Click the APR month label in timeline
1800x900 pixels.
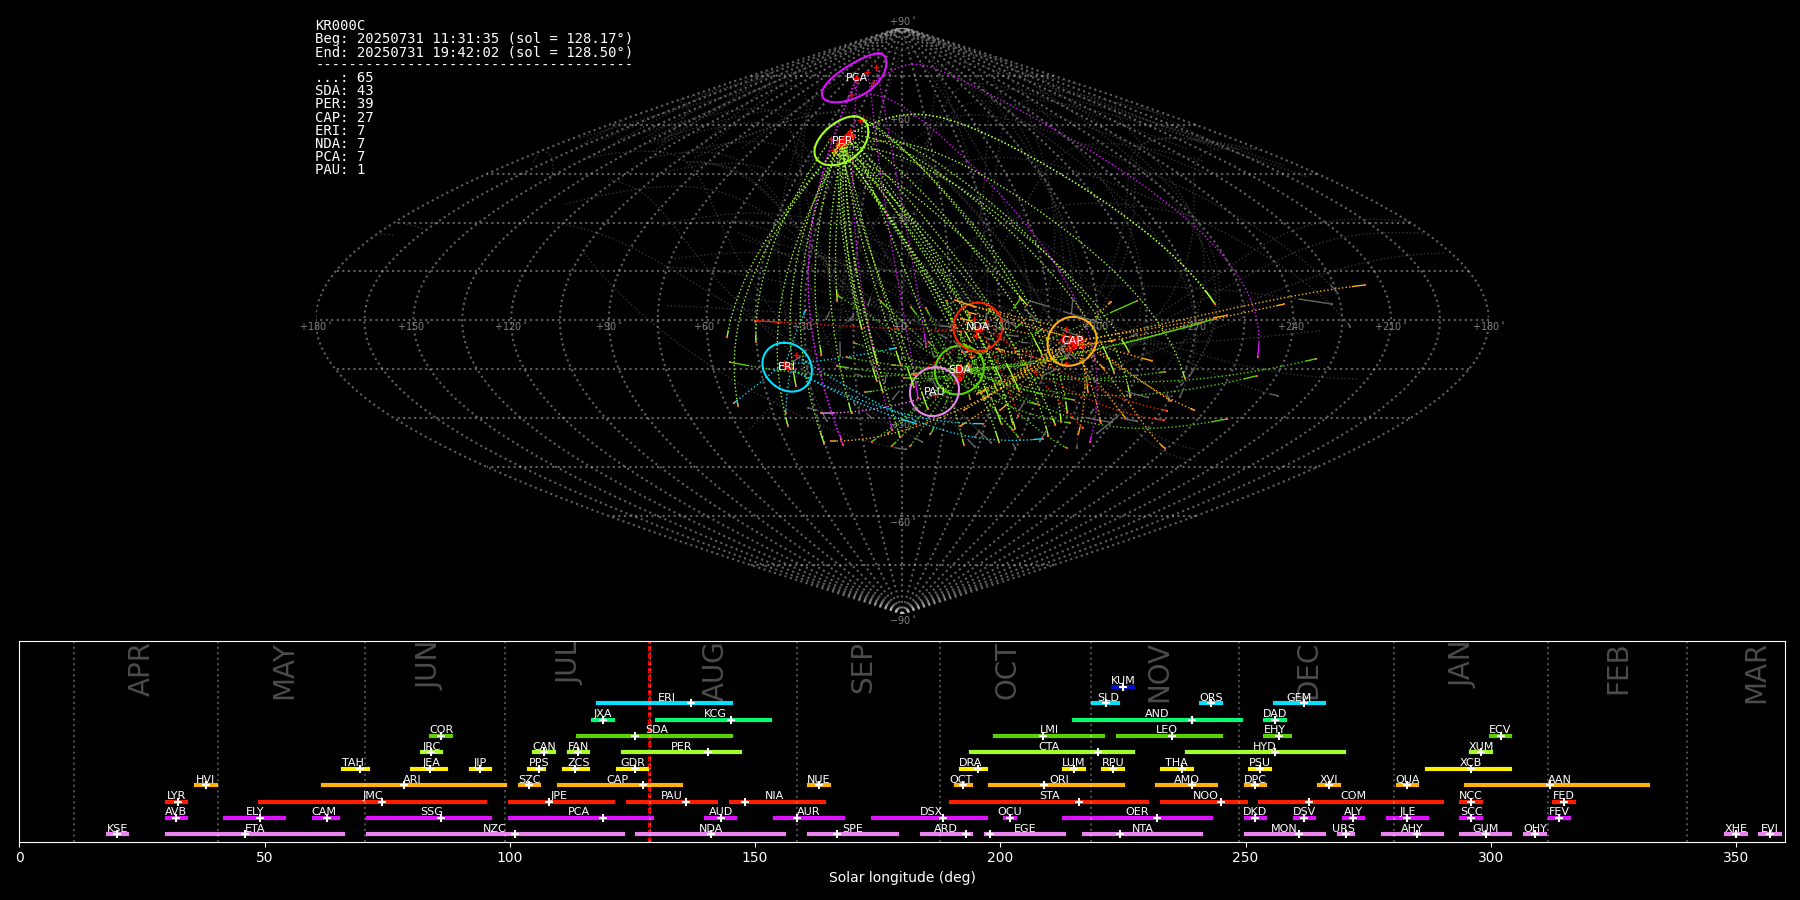139,670
